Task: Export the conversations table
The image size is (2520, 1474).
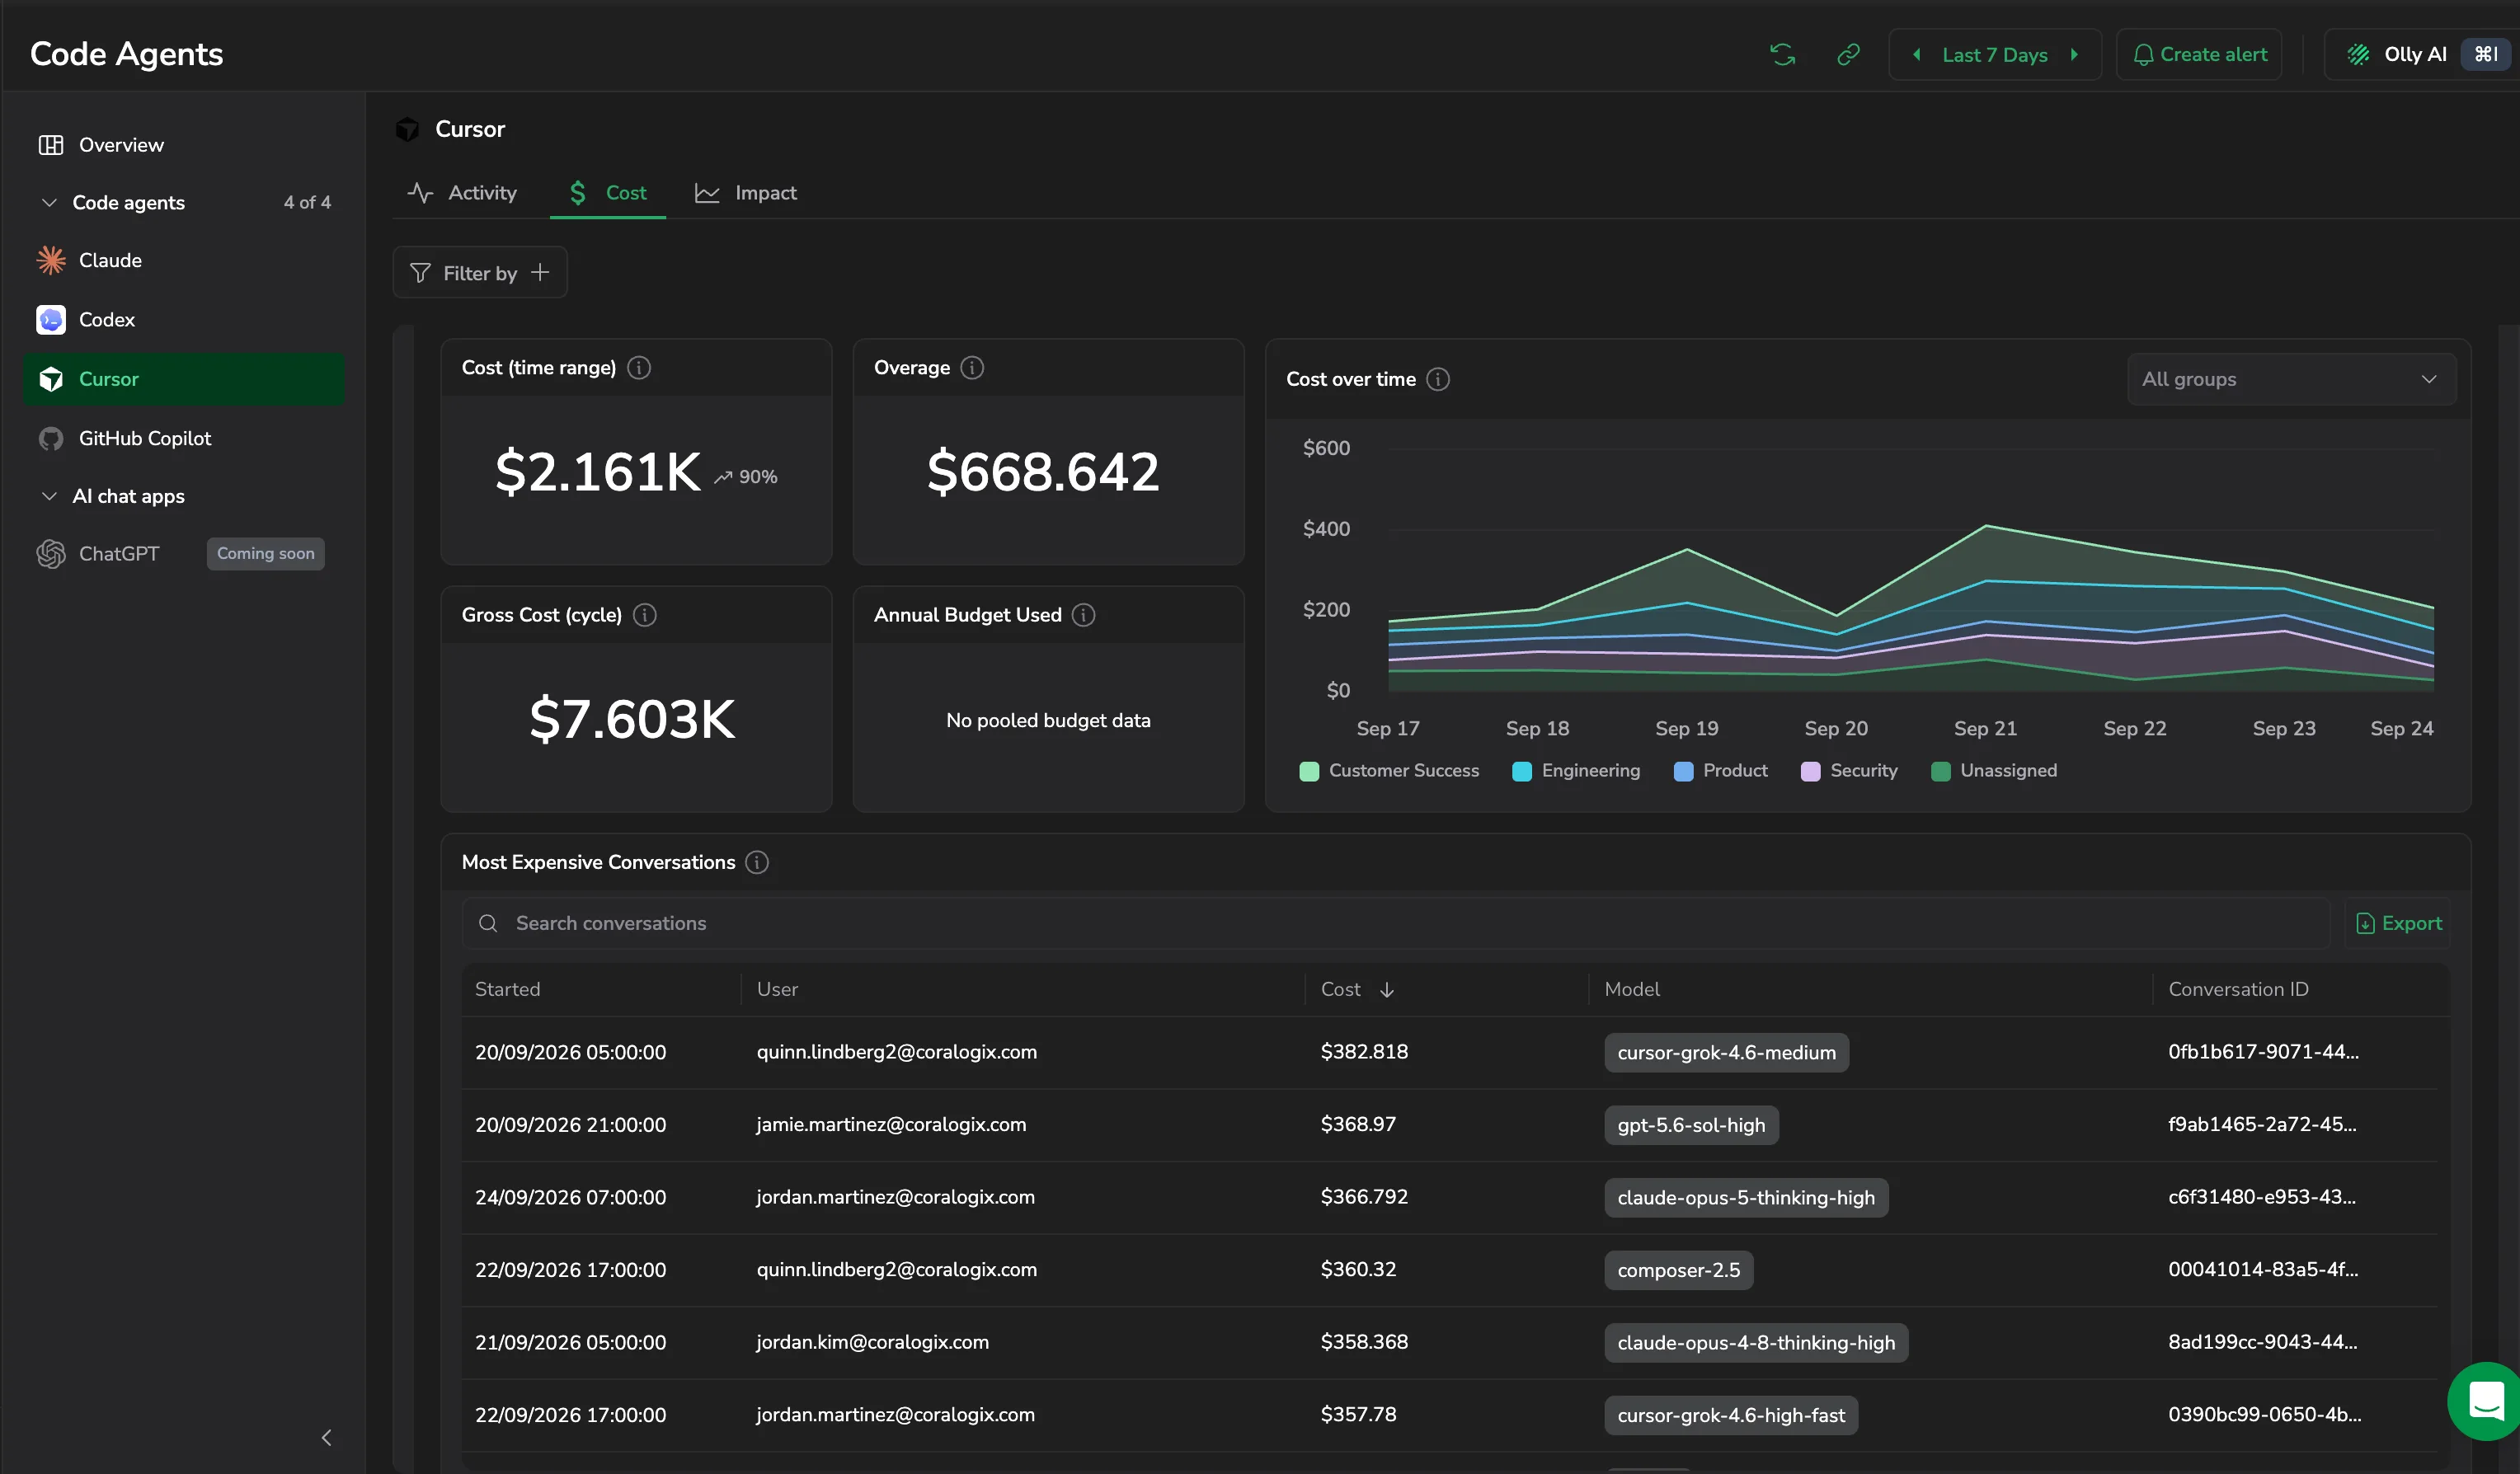Action: 2398,923
